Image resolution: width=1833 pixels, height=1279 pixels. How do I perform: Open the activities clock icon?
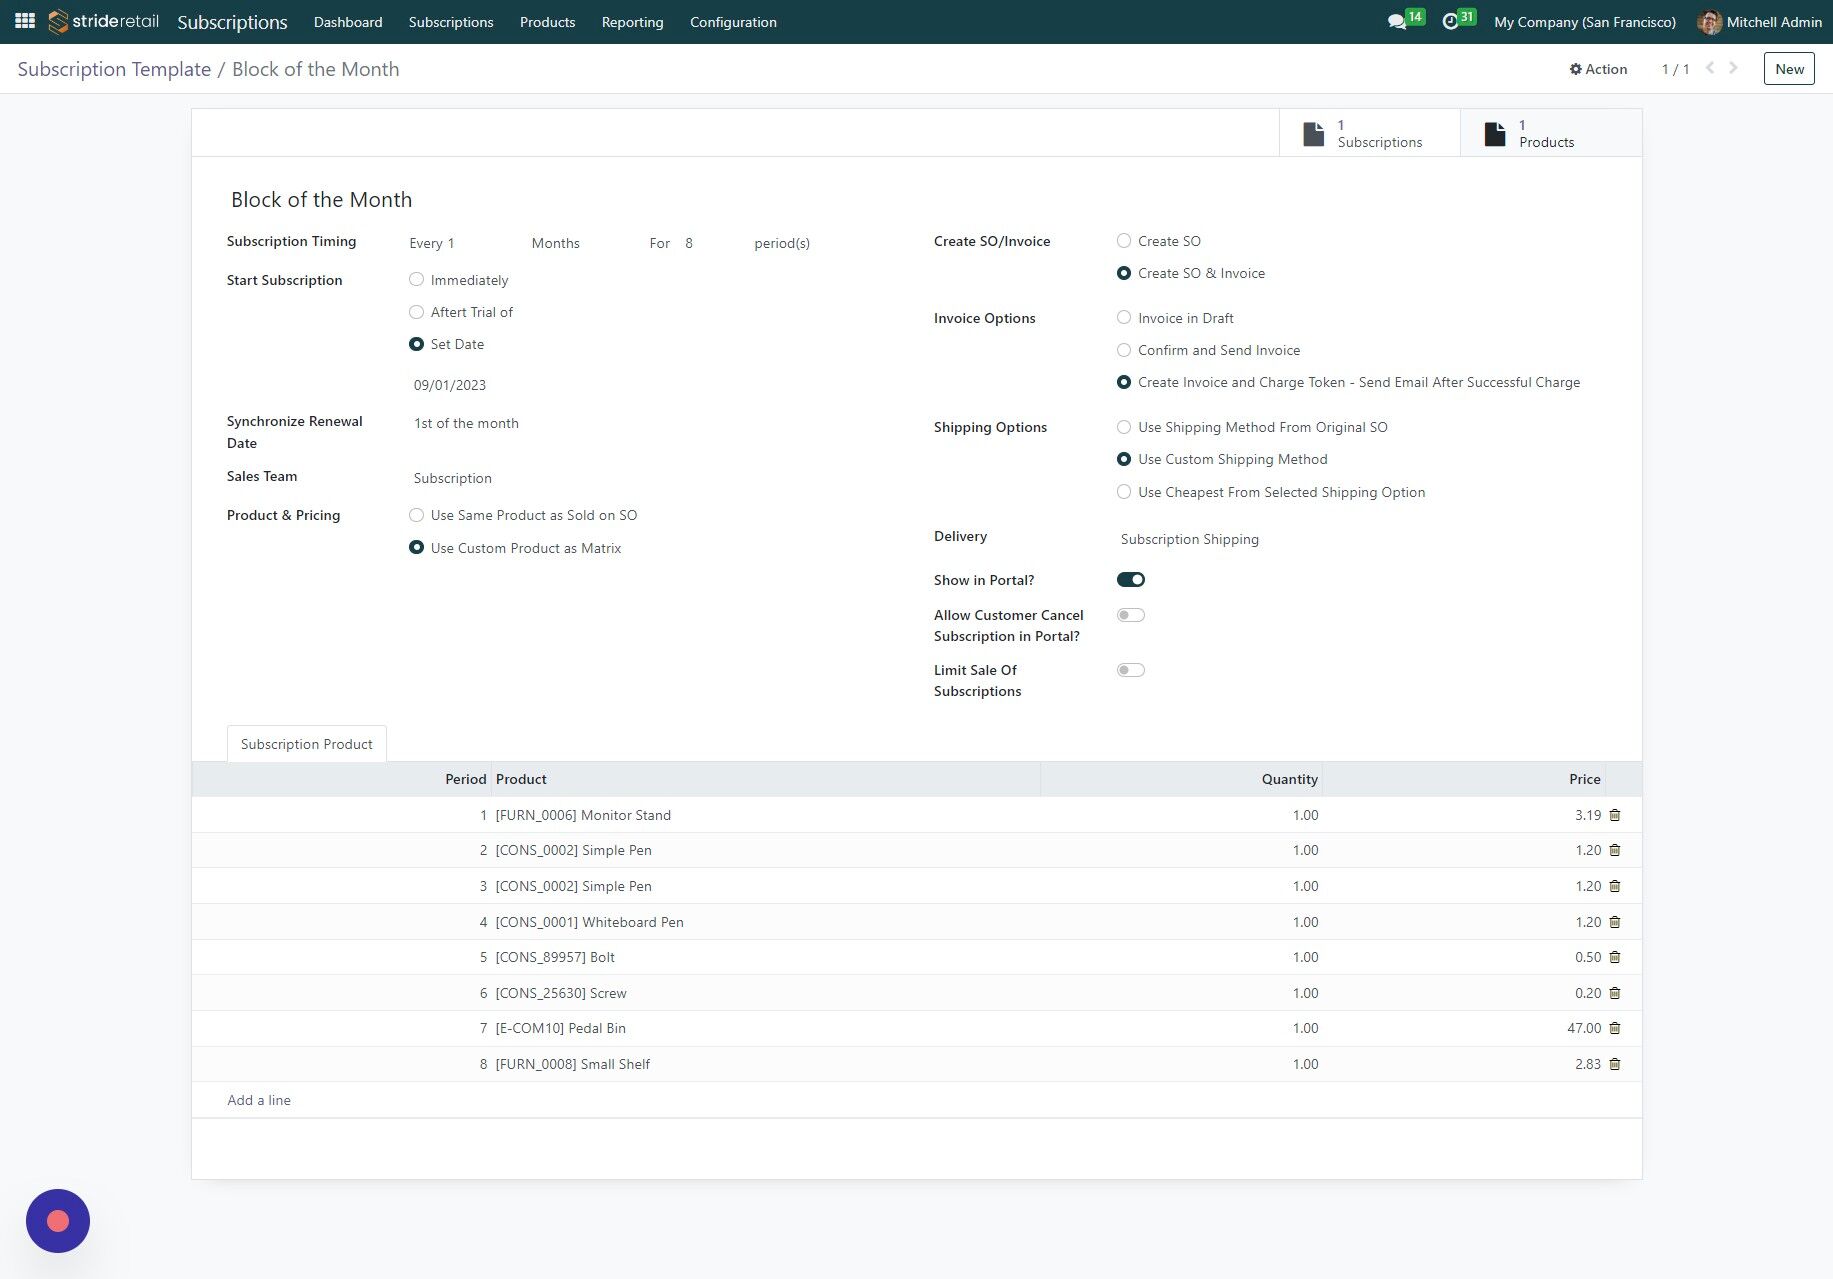point(1450,21)
